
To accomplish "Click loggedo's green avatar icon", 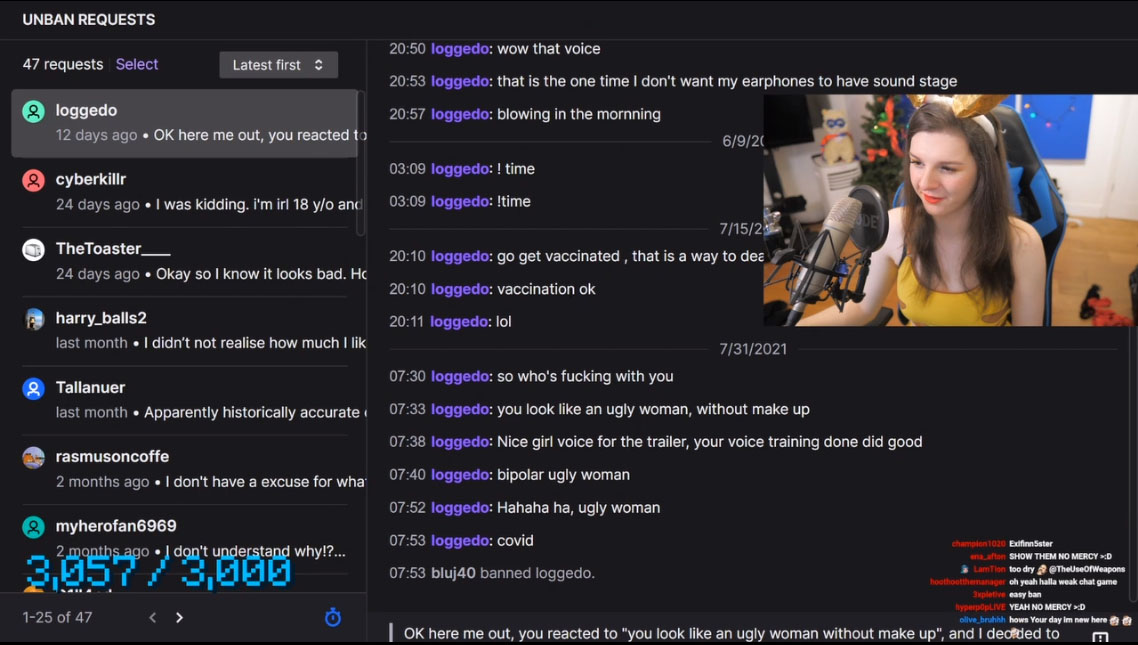I will [33, 111].
